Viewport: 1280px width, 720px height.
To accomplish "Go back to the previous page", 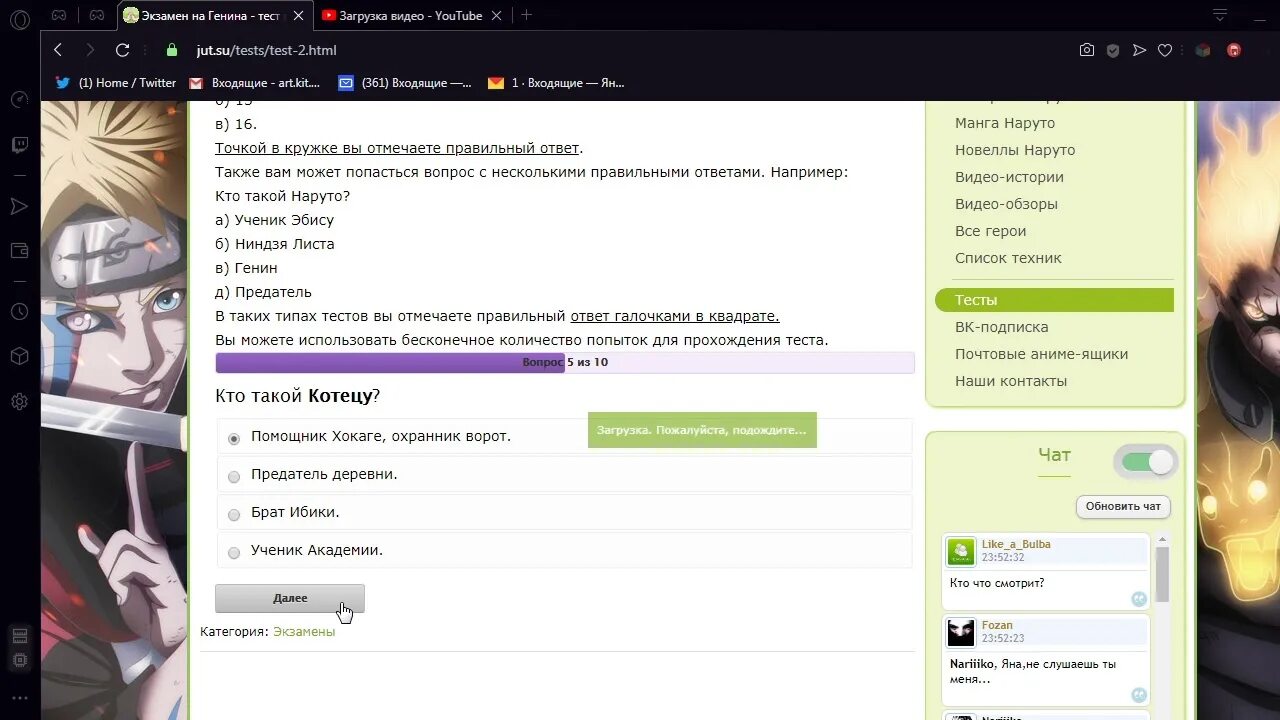I will tap(58, 50).
